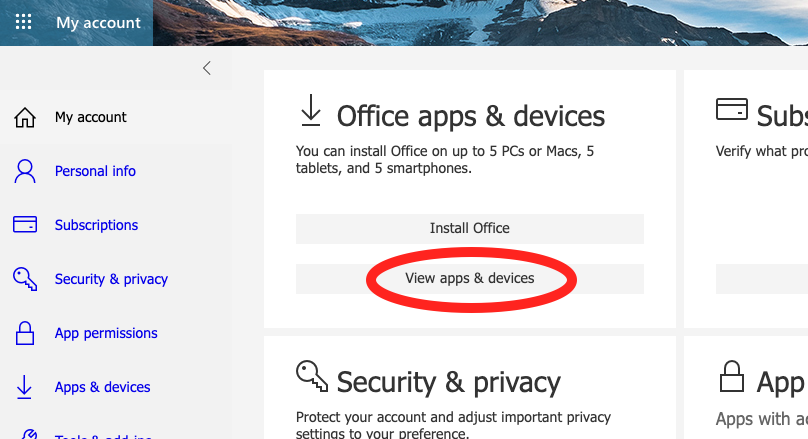Select Subscriptions in the navigation

pyautogui.click(x=96, y=225)
